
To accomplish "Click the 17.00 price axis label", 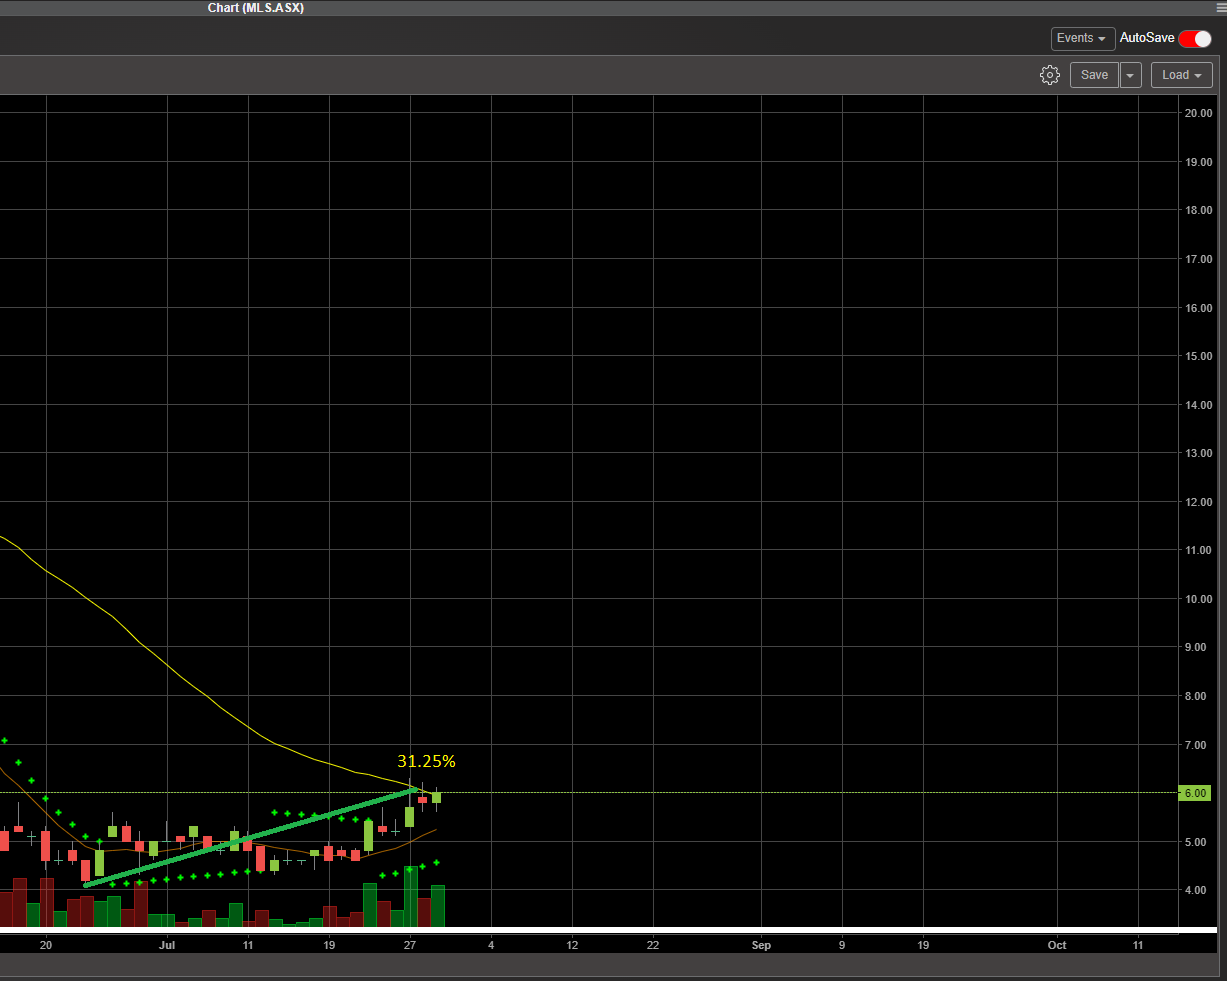I will pos(1198,259).
